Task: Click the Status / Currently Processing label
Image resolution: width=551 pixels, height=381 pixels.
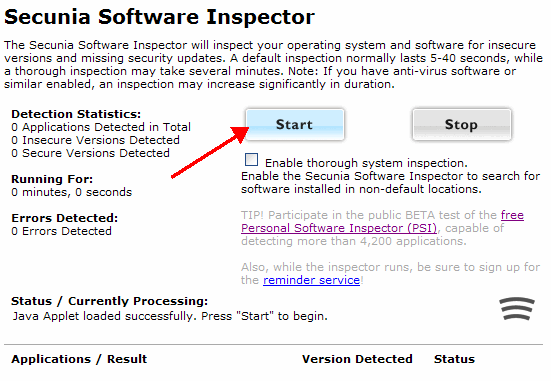Action: [x=109, y=301]
